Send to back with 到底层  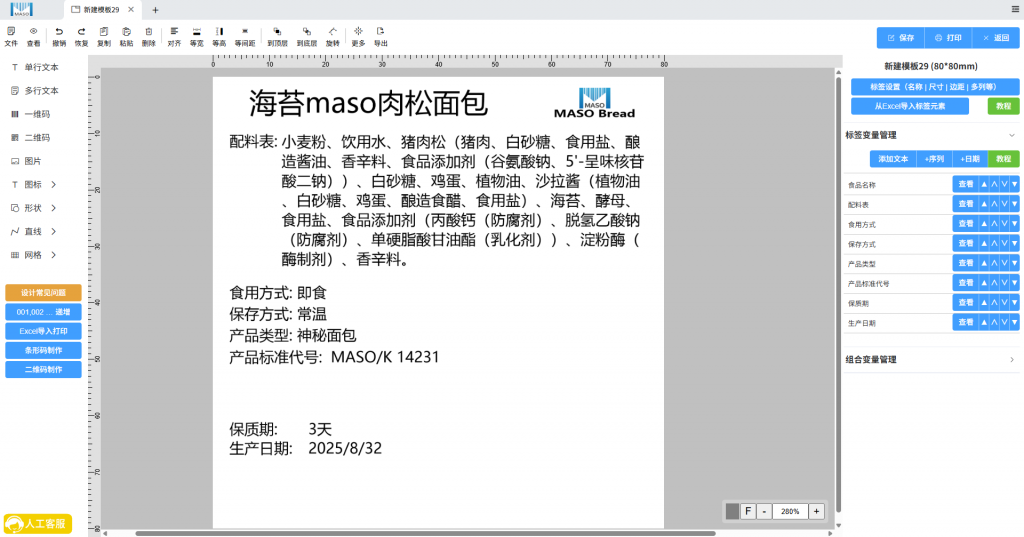point(307,37)
